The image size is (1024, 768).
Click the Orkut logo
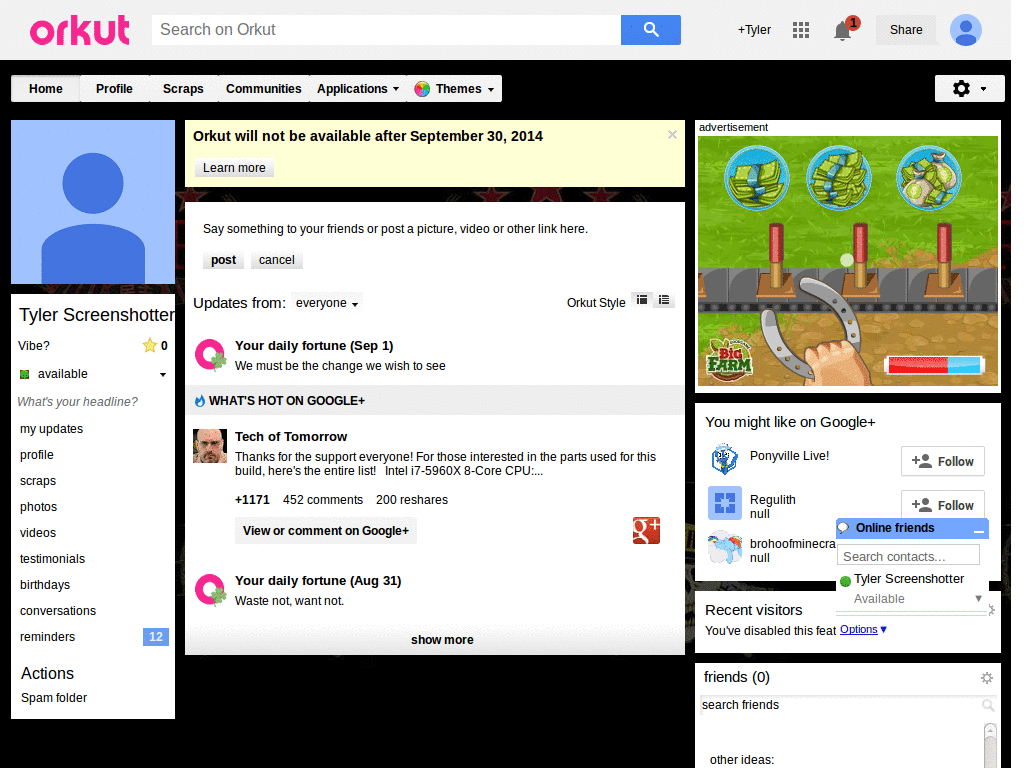[x=80, y=30]
